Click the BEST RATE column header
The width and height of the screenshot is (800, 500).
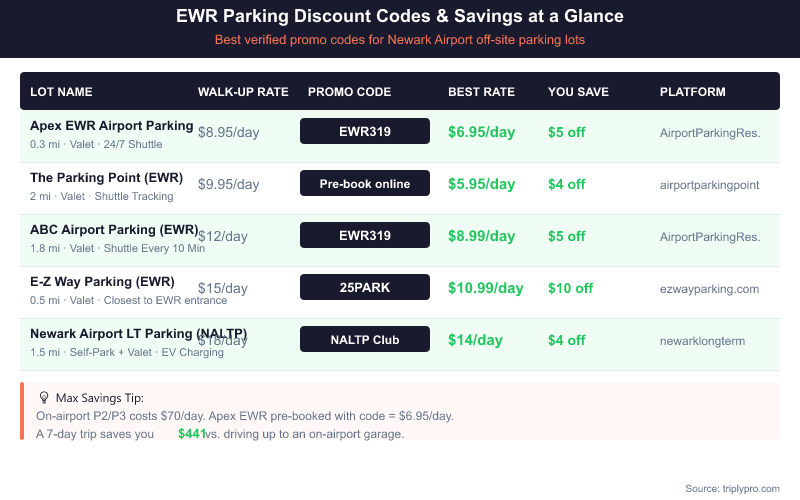coord(481,92)
